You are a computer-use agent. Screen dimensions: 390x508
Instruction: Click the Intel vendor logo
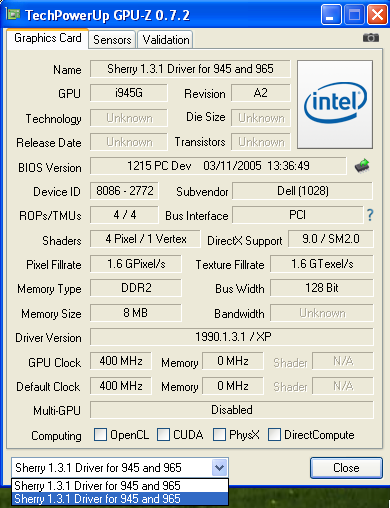[x=335, y=104]
